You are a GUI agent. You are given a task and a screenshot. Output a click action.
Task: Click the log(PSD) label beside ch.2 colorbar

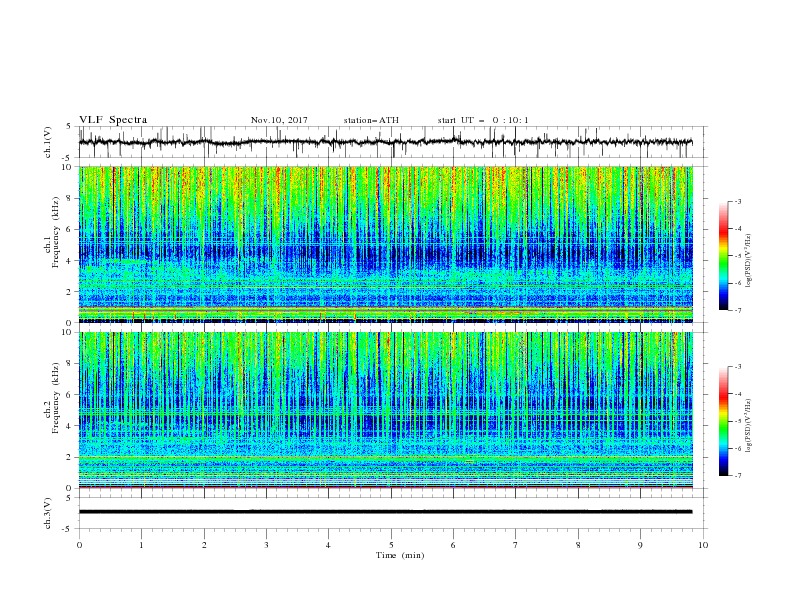tap(749, 426)
